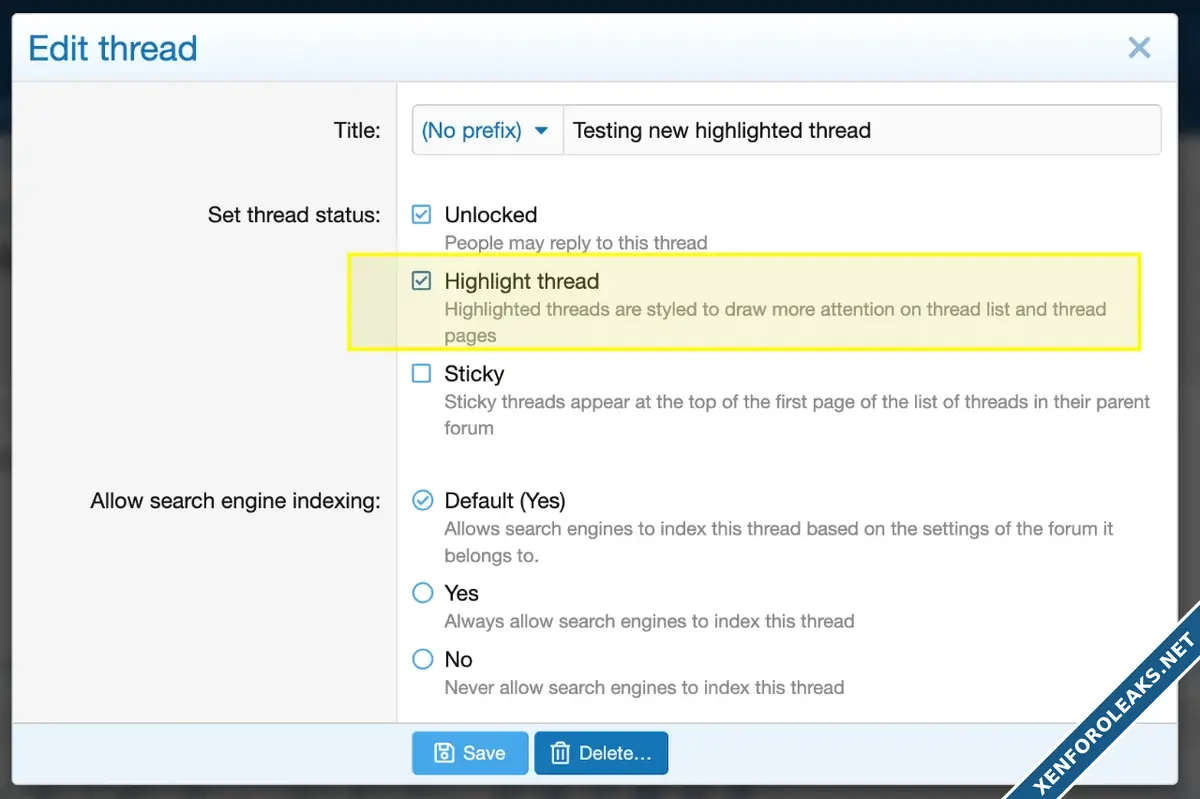Click the trash can icon on Delete
The width and height of the screenshot is (1200, 799).
pyautogui.click(x=560, y=753)
